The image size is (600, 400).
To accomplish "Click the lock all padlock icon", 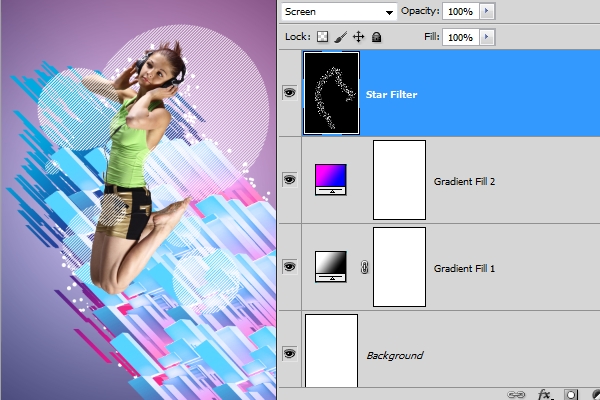I will pos(376,37).
